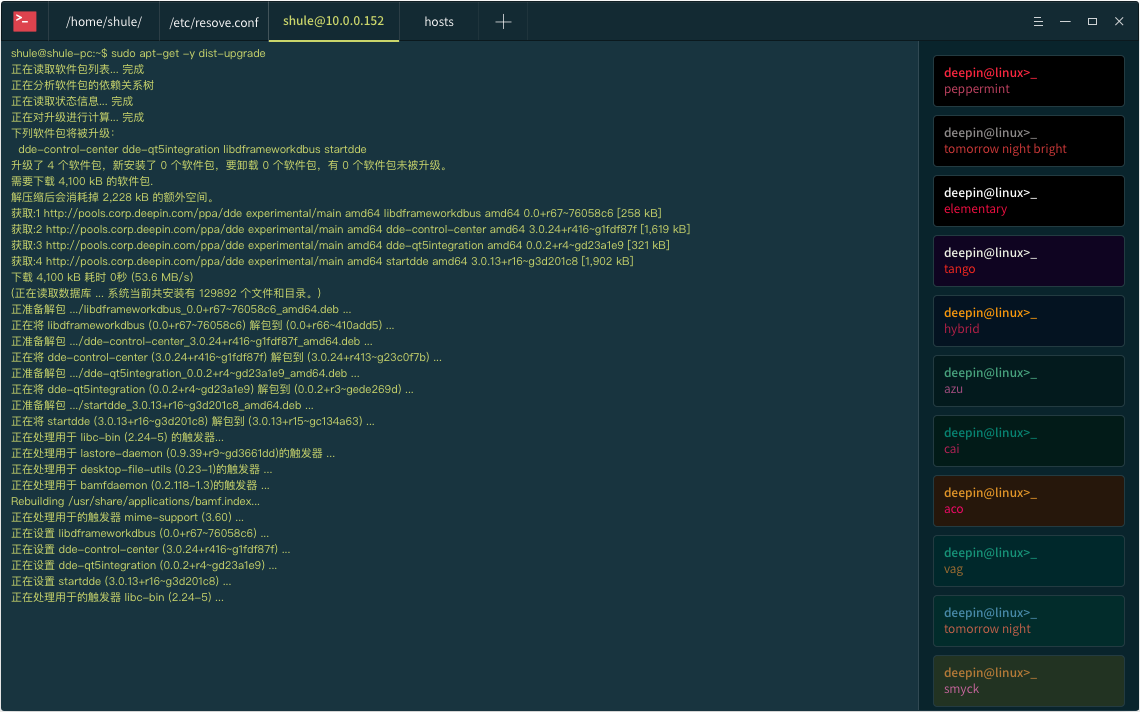Minimize the terminal window
This screenshot has height=712, width=1140.
(1065, 22)
